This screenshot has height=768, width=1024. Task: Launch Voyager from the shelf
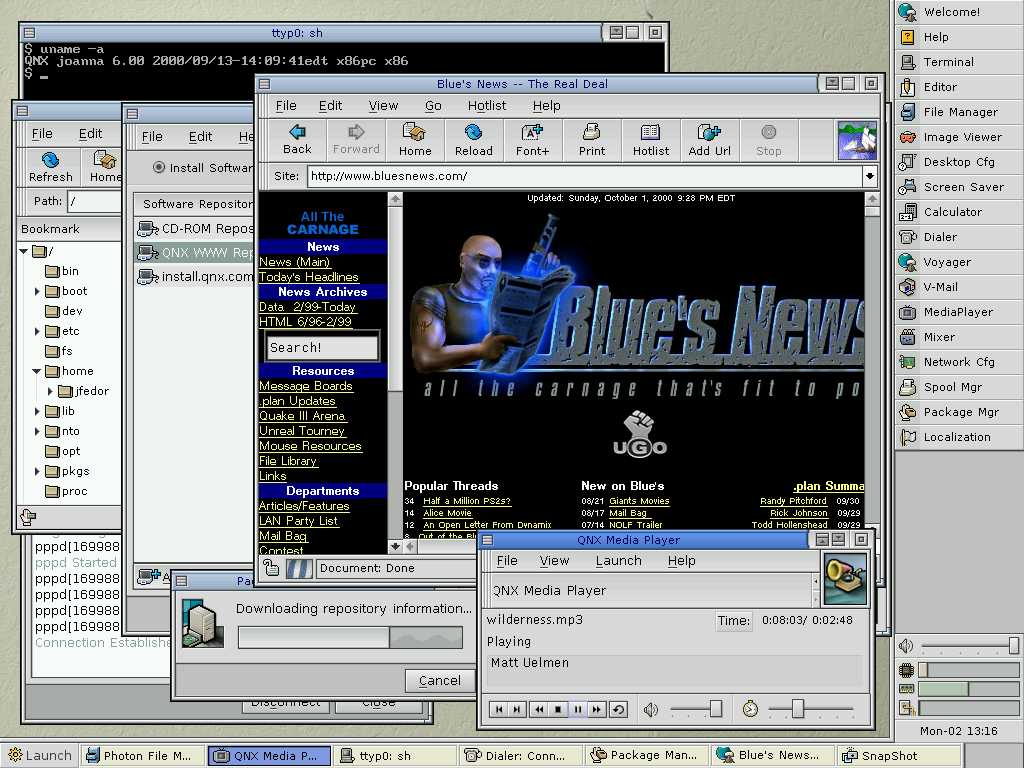coord(959,262)
